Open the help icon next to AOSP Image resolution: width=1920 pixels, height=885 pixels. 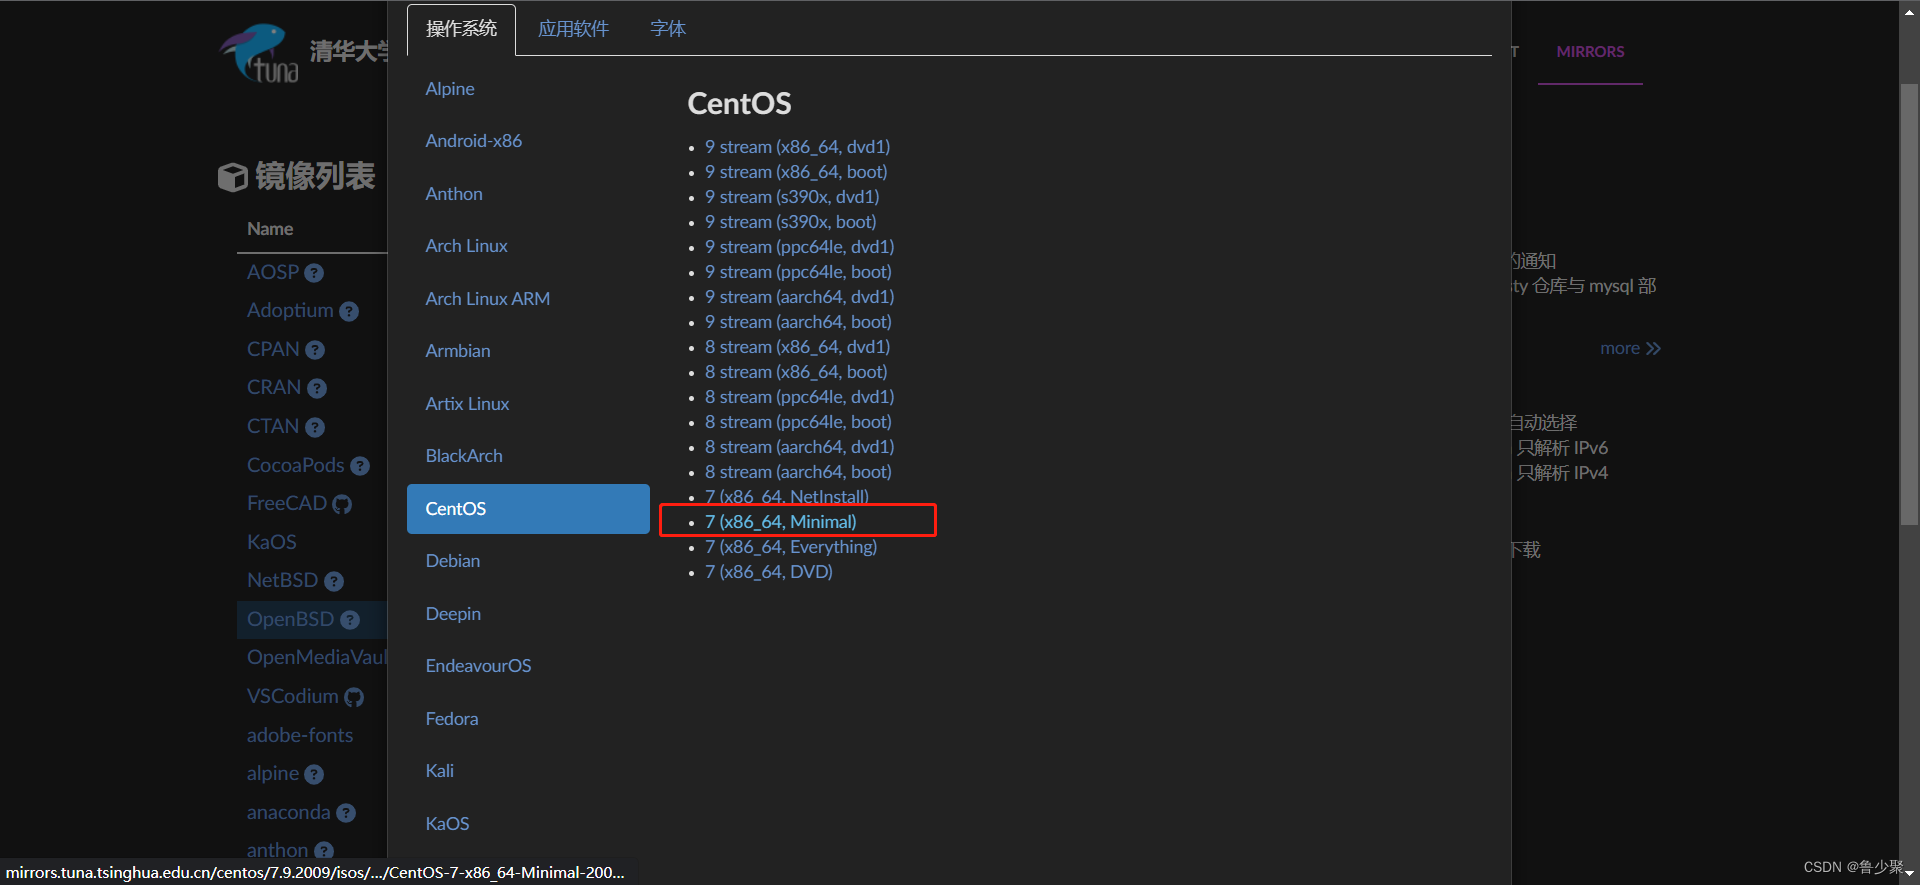point(314,273)
